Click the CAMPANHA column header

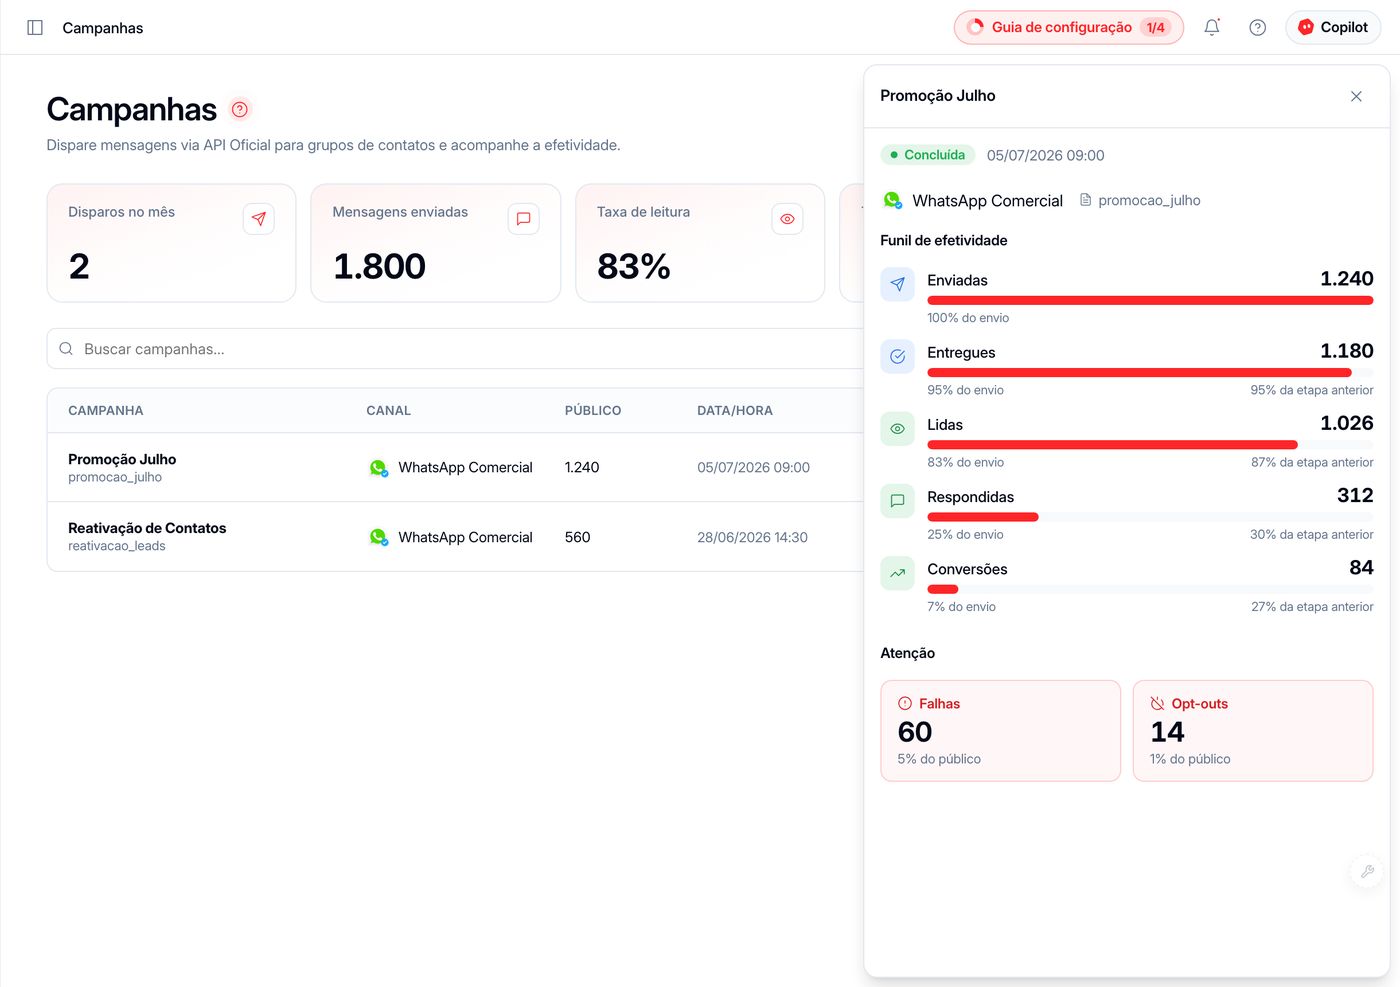coord(106,411)
